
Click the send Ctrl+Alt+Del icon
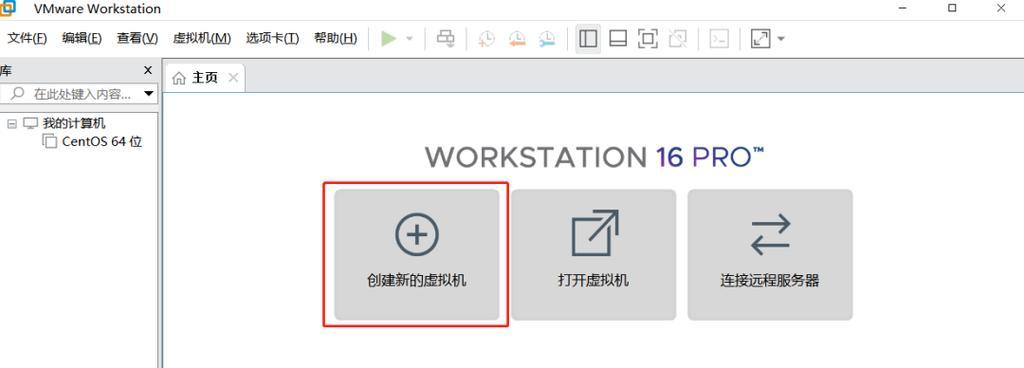click(445, 38)
